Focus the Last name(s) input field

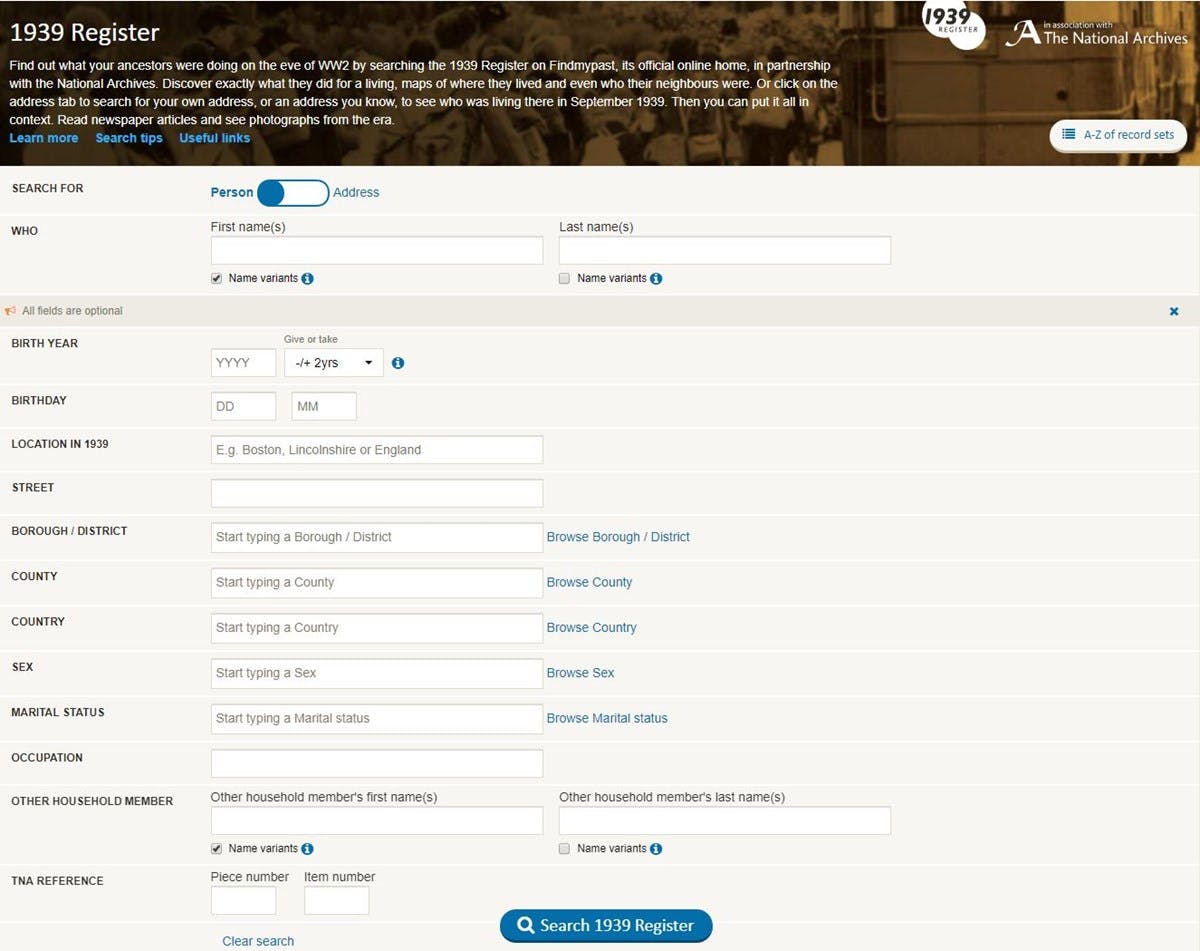pyautogui.click(x=725, y=250)
